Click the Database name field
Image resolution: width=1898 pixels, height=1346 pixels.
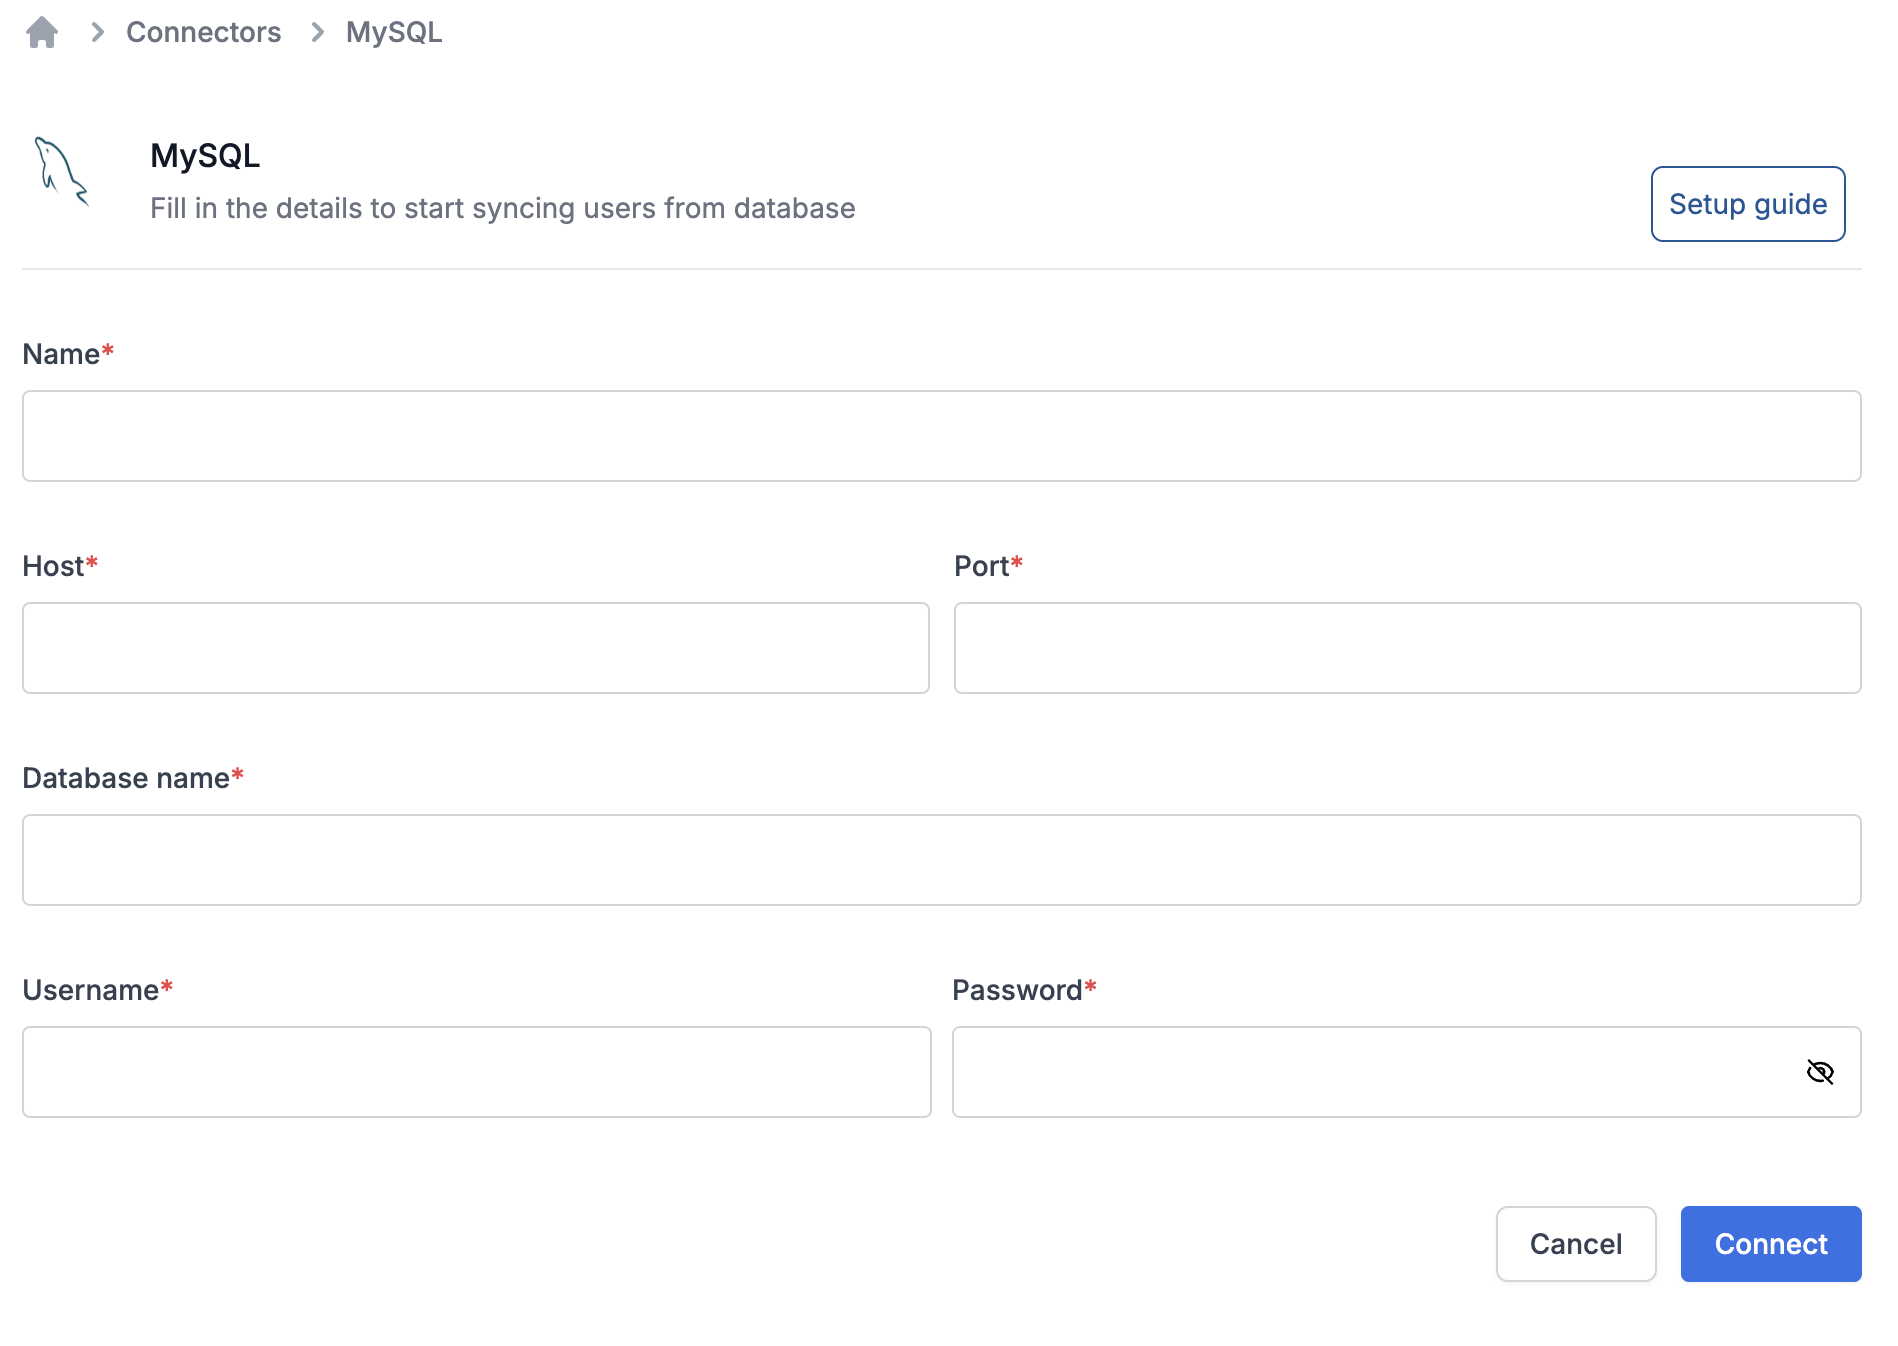tap(941, 860)
